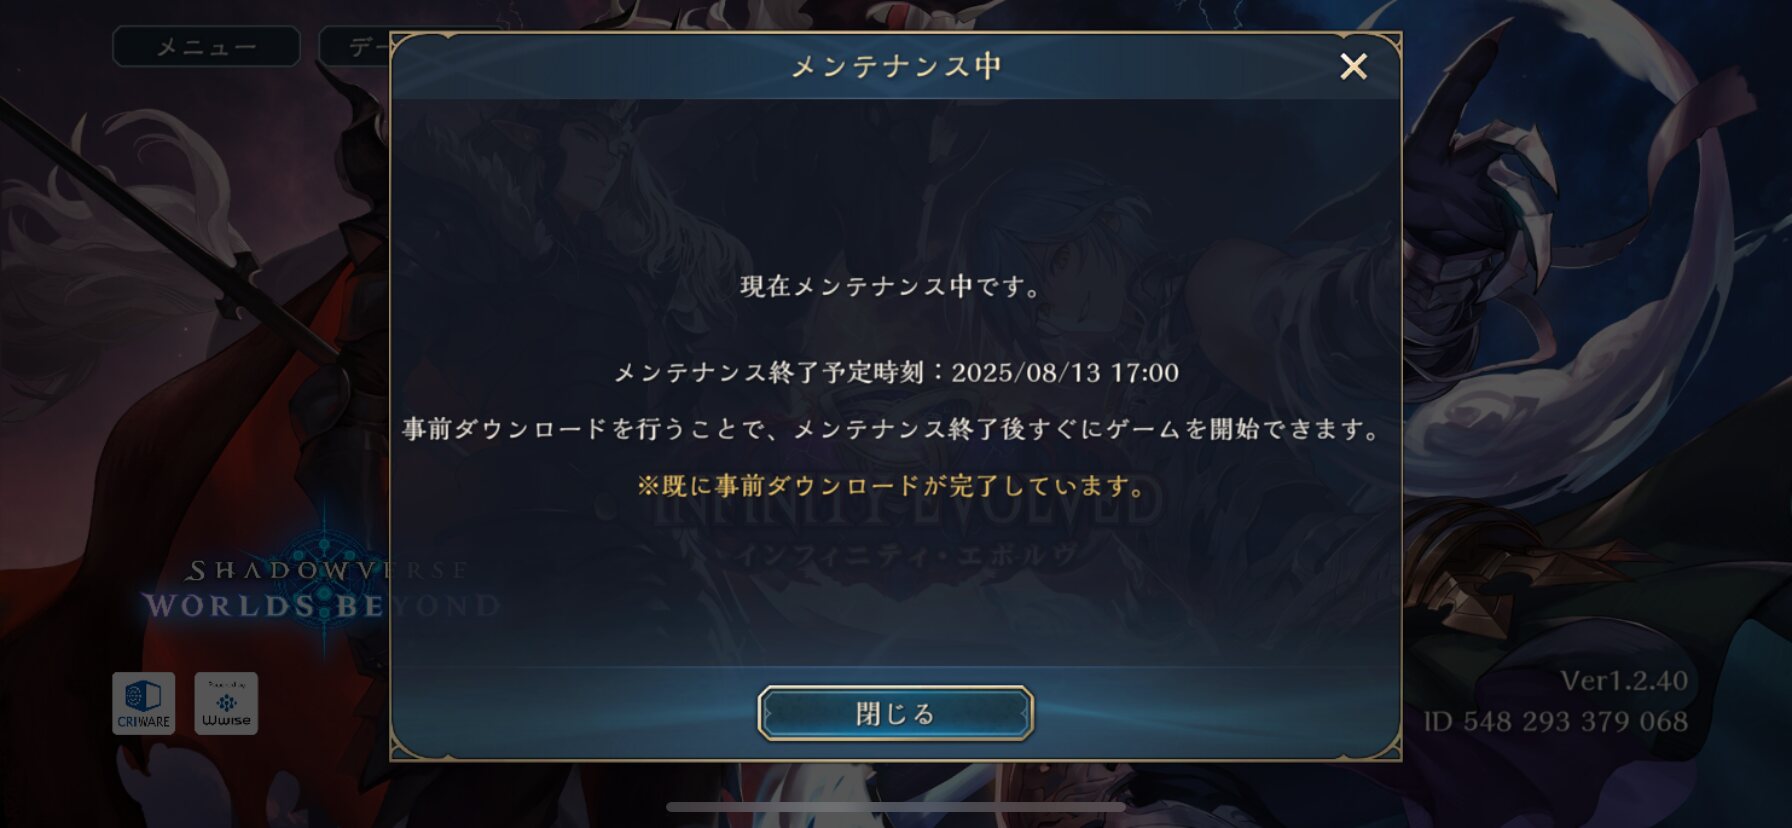Screen dimensions: 1792x828
Task: Open the メニュー button at the top left
Action: [206, 47]
